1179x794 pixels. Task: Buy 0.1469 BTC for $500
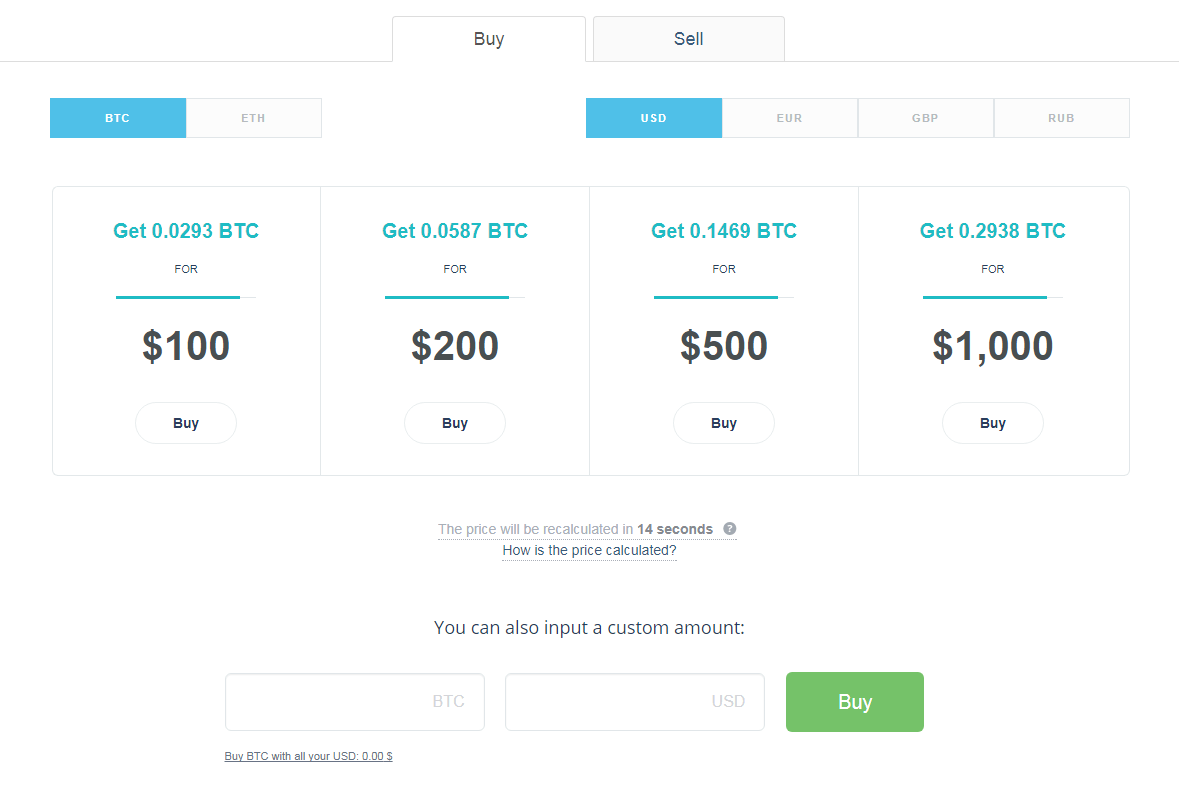coord(724,423)
